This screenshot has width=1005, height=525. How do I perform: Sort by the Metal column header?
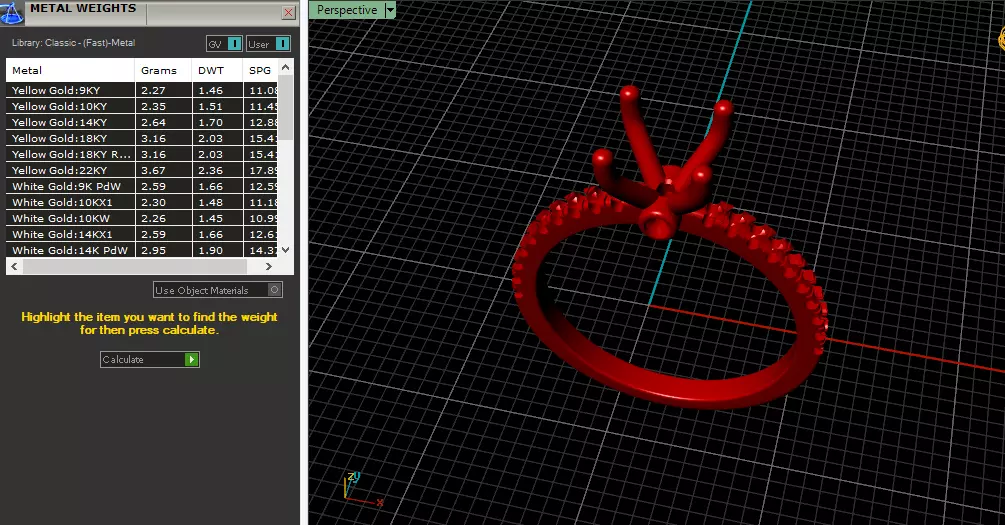(x=71, y=71)
